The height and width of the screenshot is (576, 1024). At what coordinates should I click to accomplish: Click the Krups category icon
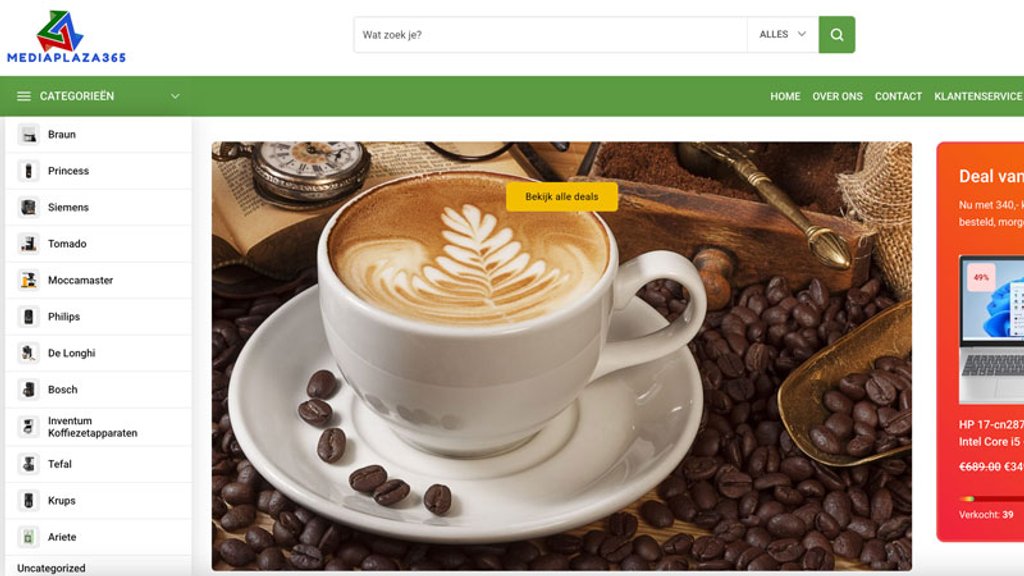click(28, 501)
